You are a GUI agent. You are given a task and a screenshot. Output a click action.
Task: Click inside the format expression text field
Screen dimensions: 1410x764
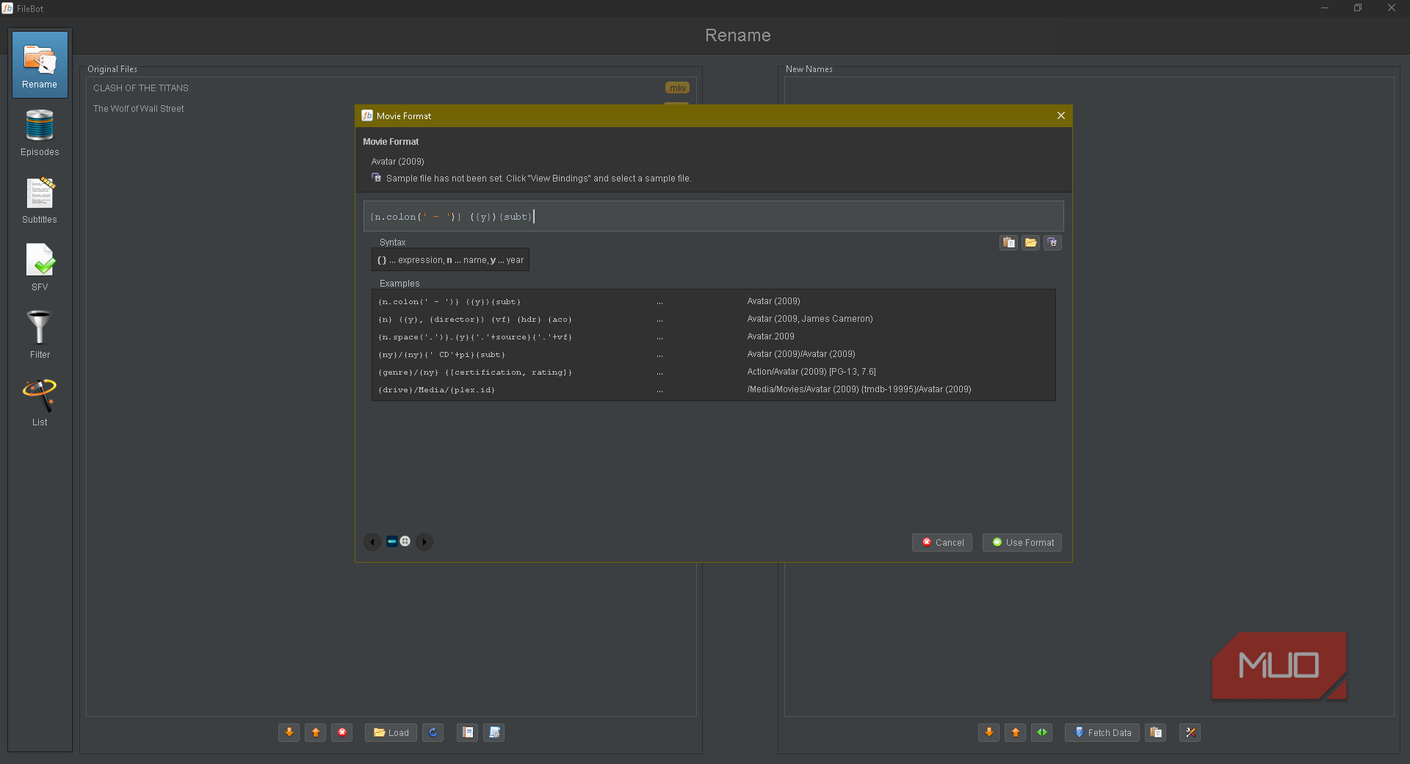click(713, 217)
